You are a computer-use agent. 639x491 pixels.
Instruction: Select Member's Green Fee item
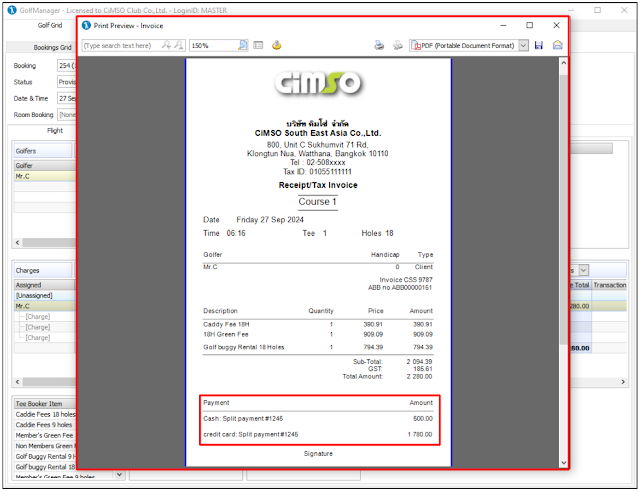pos(44,435)
